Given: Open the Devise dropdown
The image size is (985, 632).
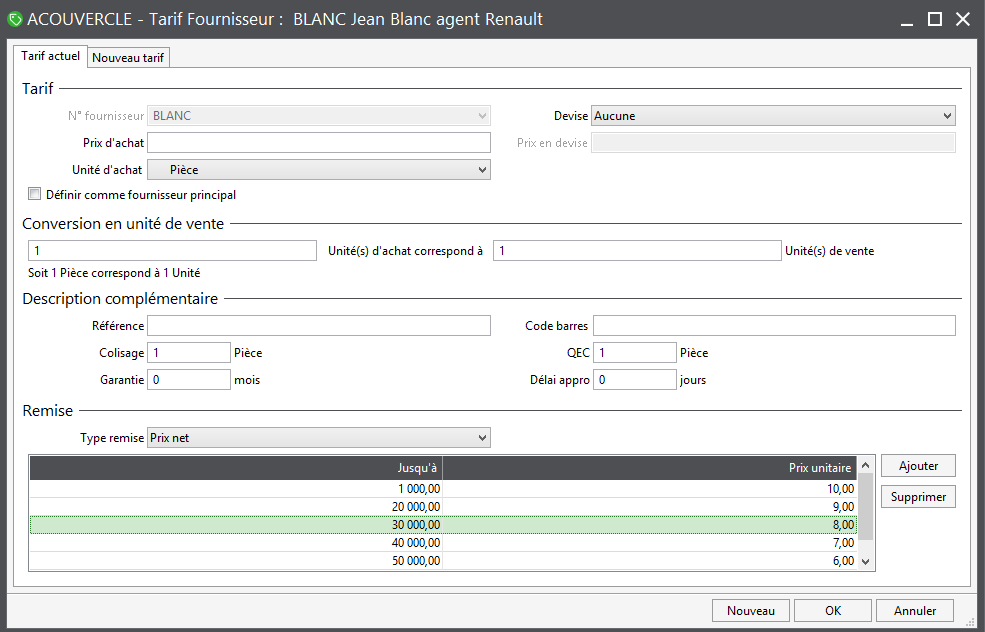Looking at the screenshot, I should tap(773, 116).
